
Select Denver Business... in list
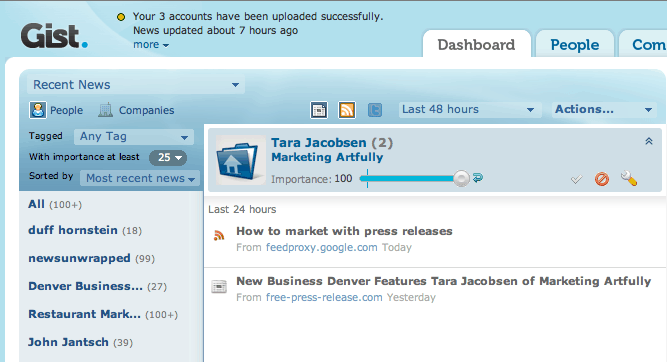(x=97, y=286)
